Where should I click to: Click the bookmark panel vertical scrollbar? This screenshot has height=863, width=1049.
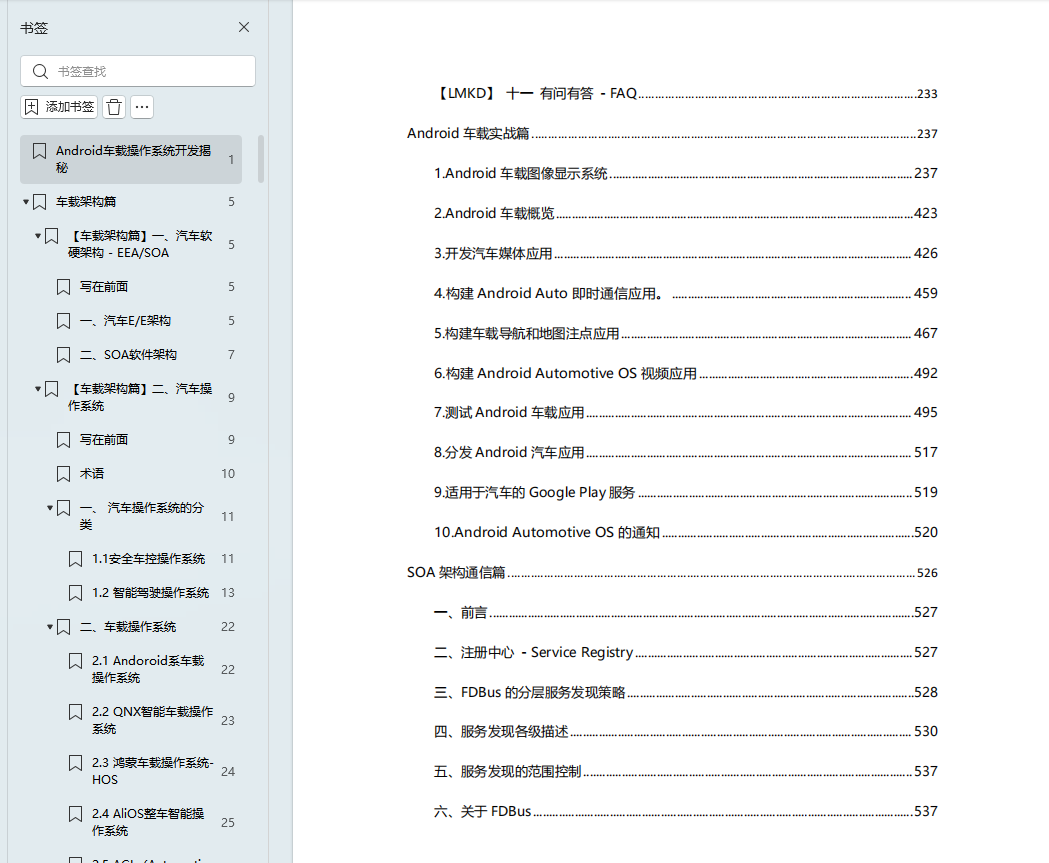click(261, 159)
